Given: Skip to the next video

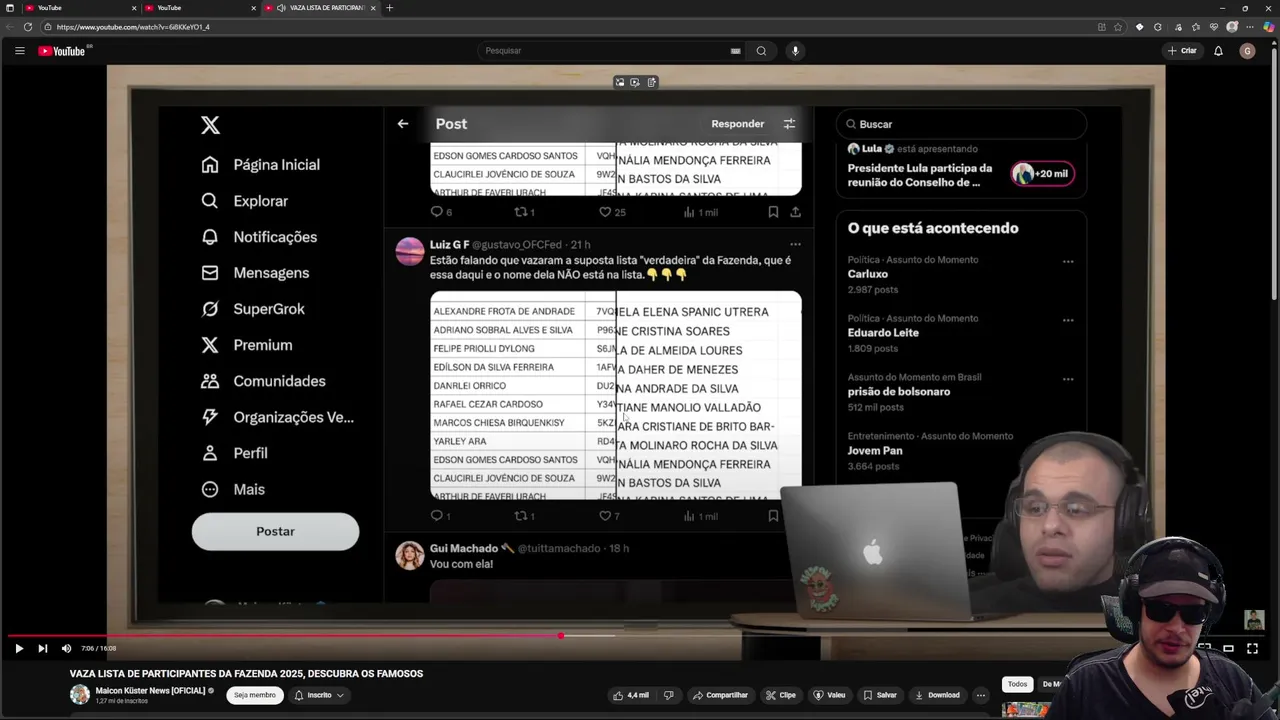Looking at the screenshot, I should coord(42,648).
